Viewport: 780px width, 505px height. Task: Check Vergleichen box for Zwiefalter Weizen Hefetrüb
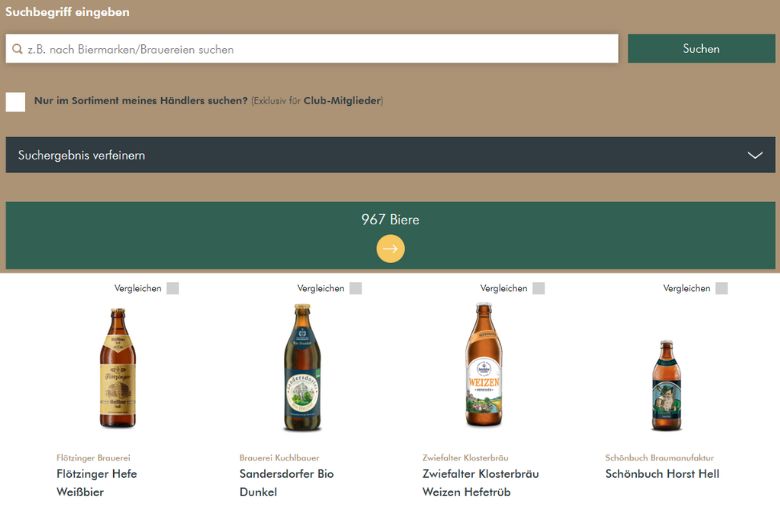[x=539, y=288]
